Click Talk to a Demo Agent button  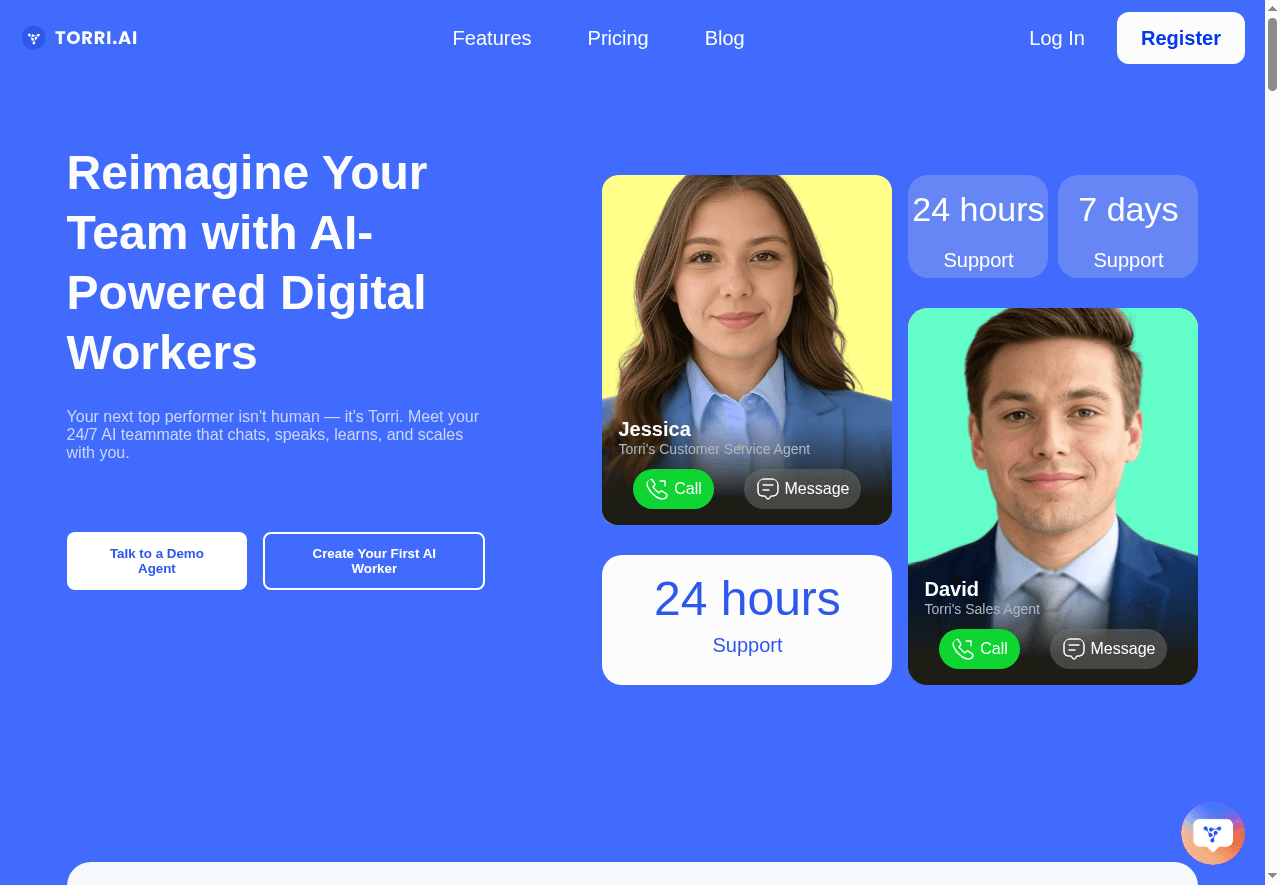pos(157,561)
